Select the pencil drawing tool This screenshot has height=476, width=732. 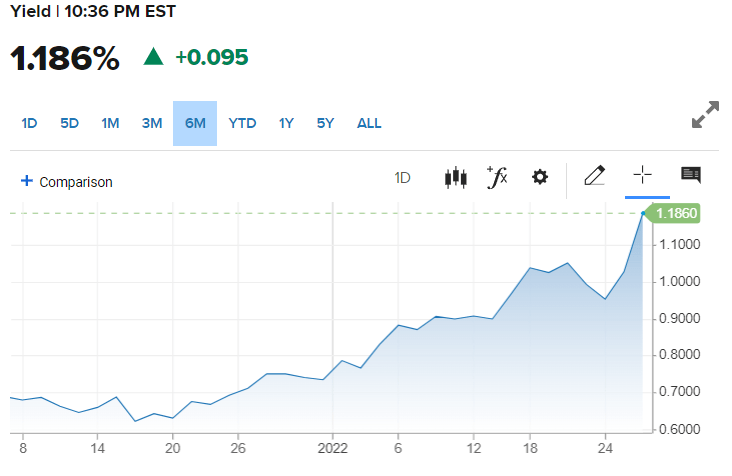594,176
